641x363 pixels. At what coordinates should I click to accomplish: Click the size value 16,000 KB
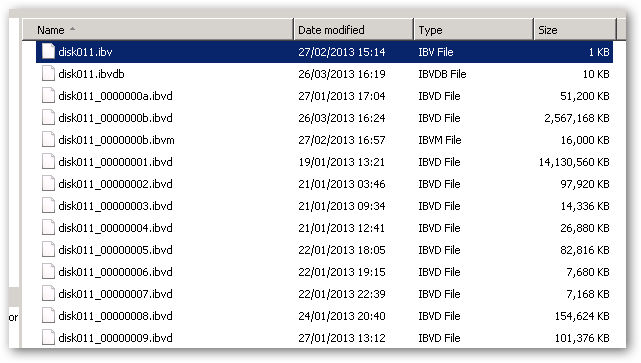[x=585, y=140]
